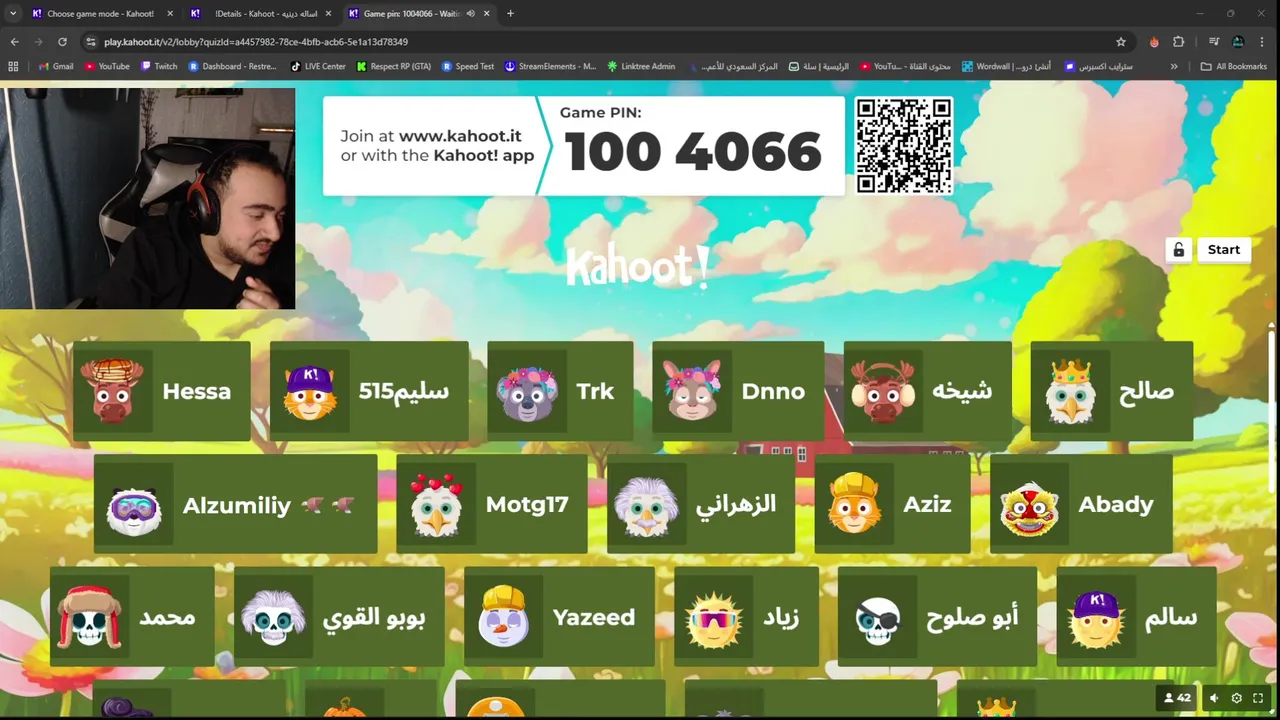The height and width of the screenshot is (720, 1280).
Task: Click Dnno's donkey avatar
Action: 692,391
